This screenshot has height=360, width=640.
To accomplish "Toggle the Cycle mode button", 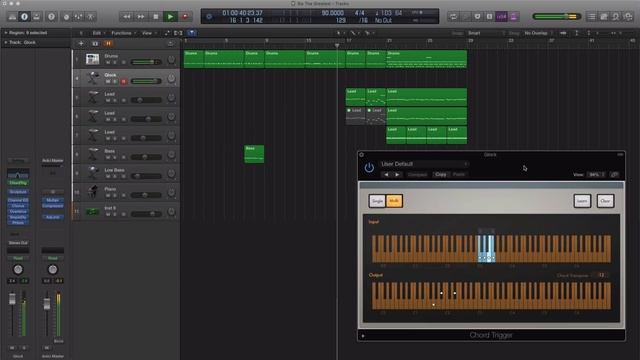I will click(x=453, y=17).
